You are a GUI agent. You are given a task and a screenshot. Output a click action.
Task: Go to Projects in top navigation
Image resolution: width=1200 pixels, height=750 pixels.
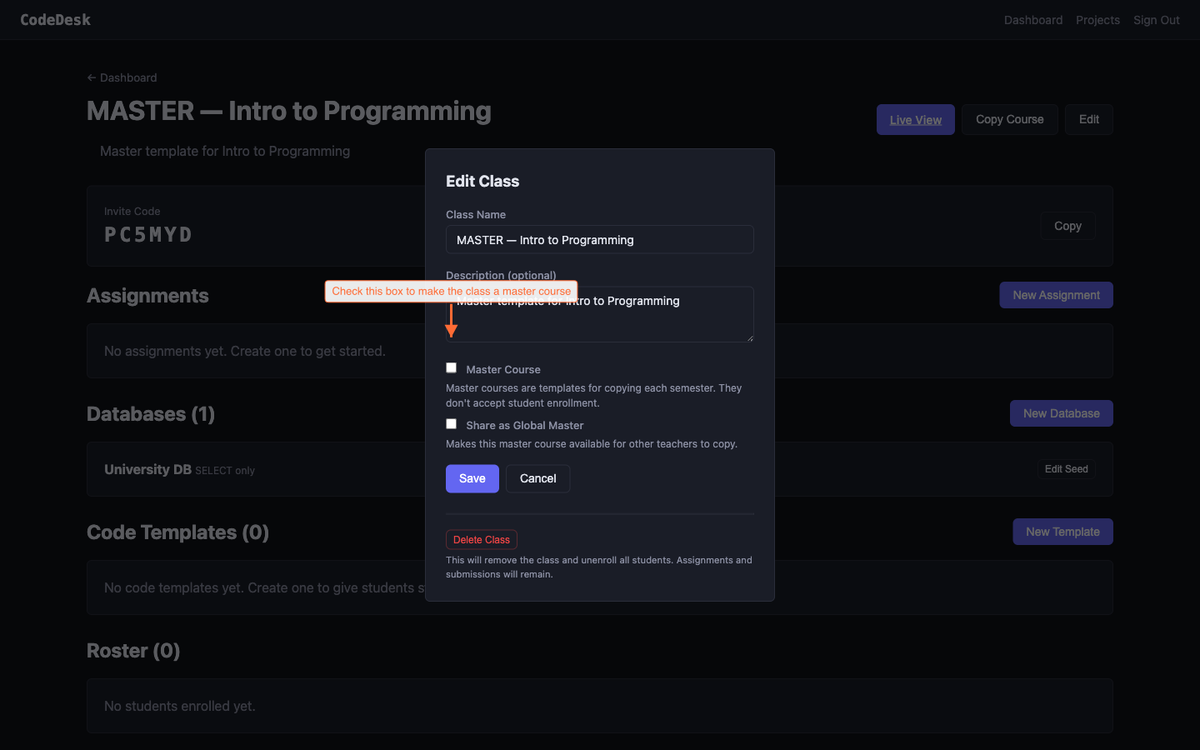tap(1097, 20)
